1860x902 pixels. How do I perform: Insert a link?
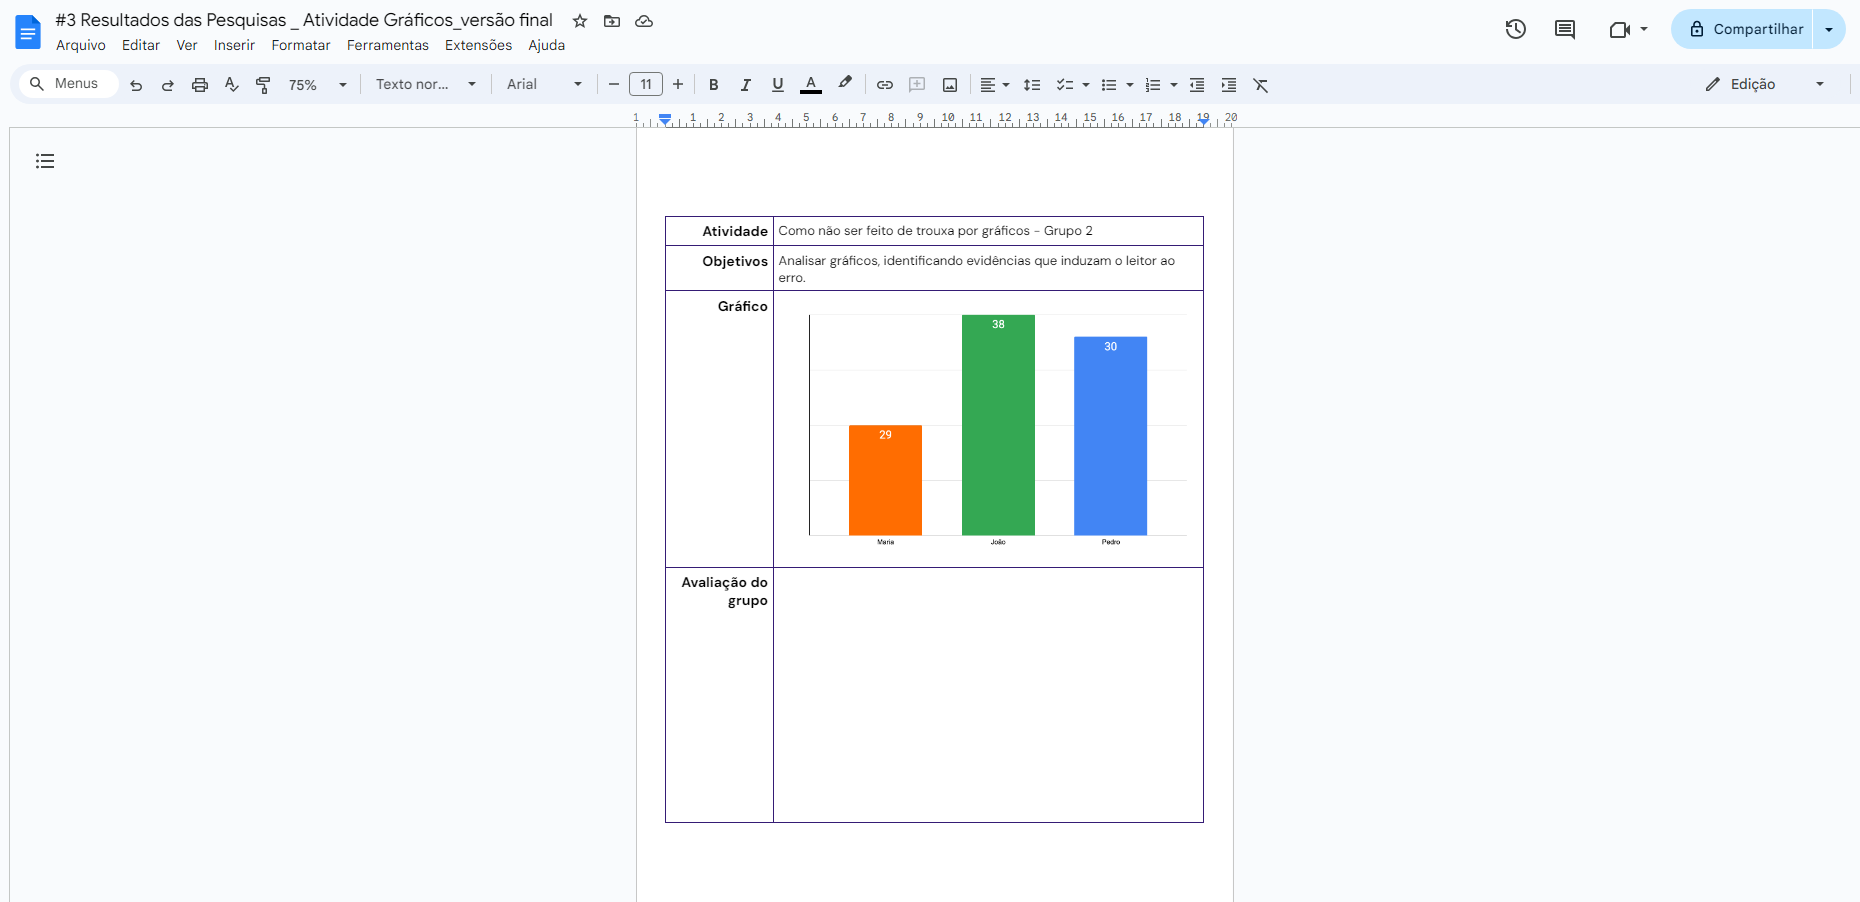pos(885,85)
